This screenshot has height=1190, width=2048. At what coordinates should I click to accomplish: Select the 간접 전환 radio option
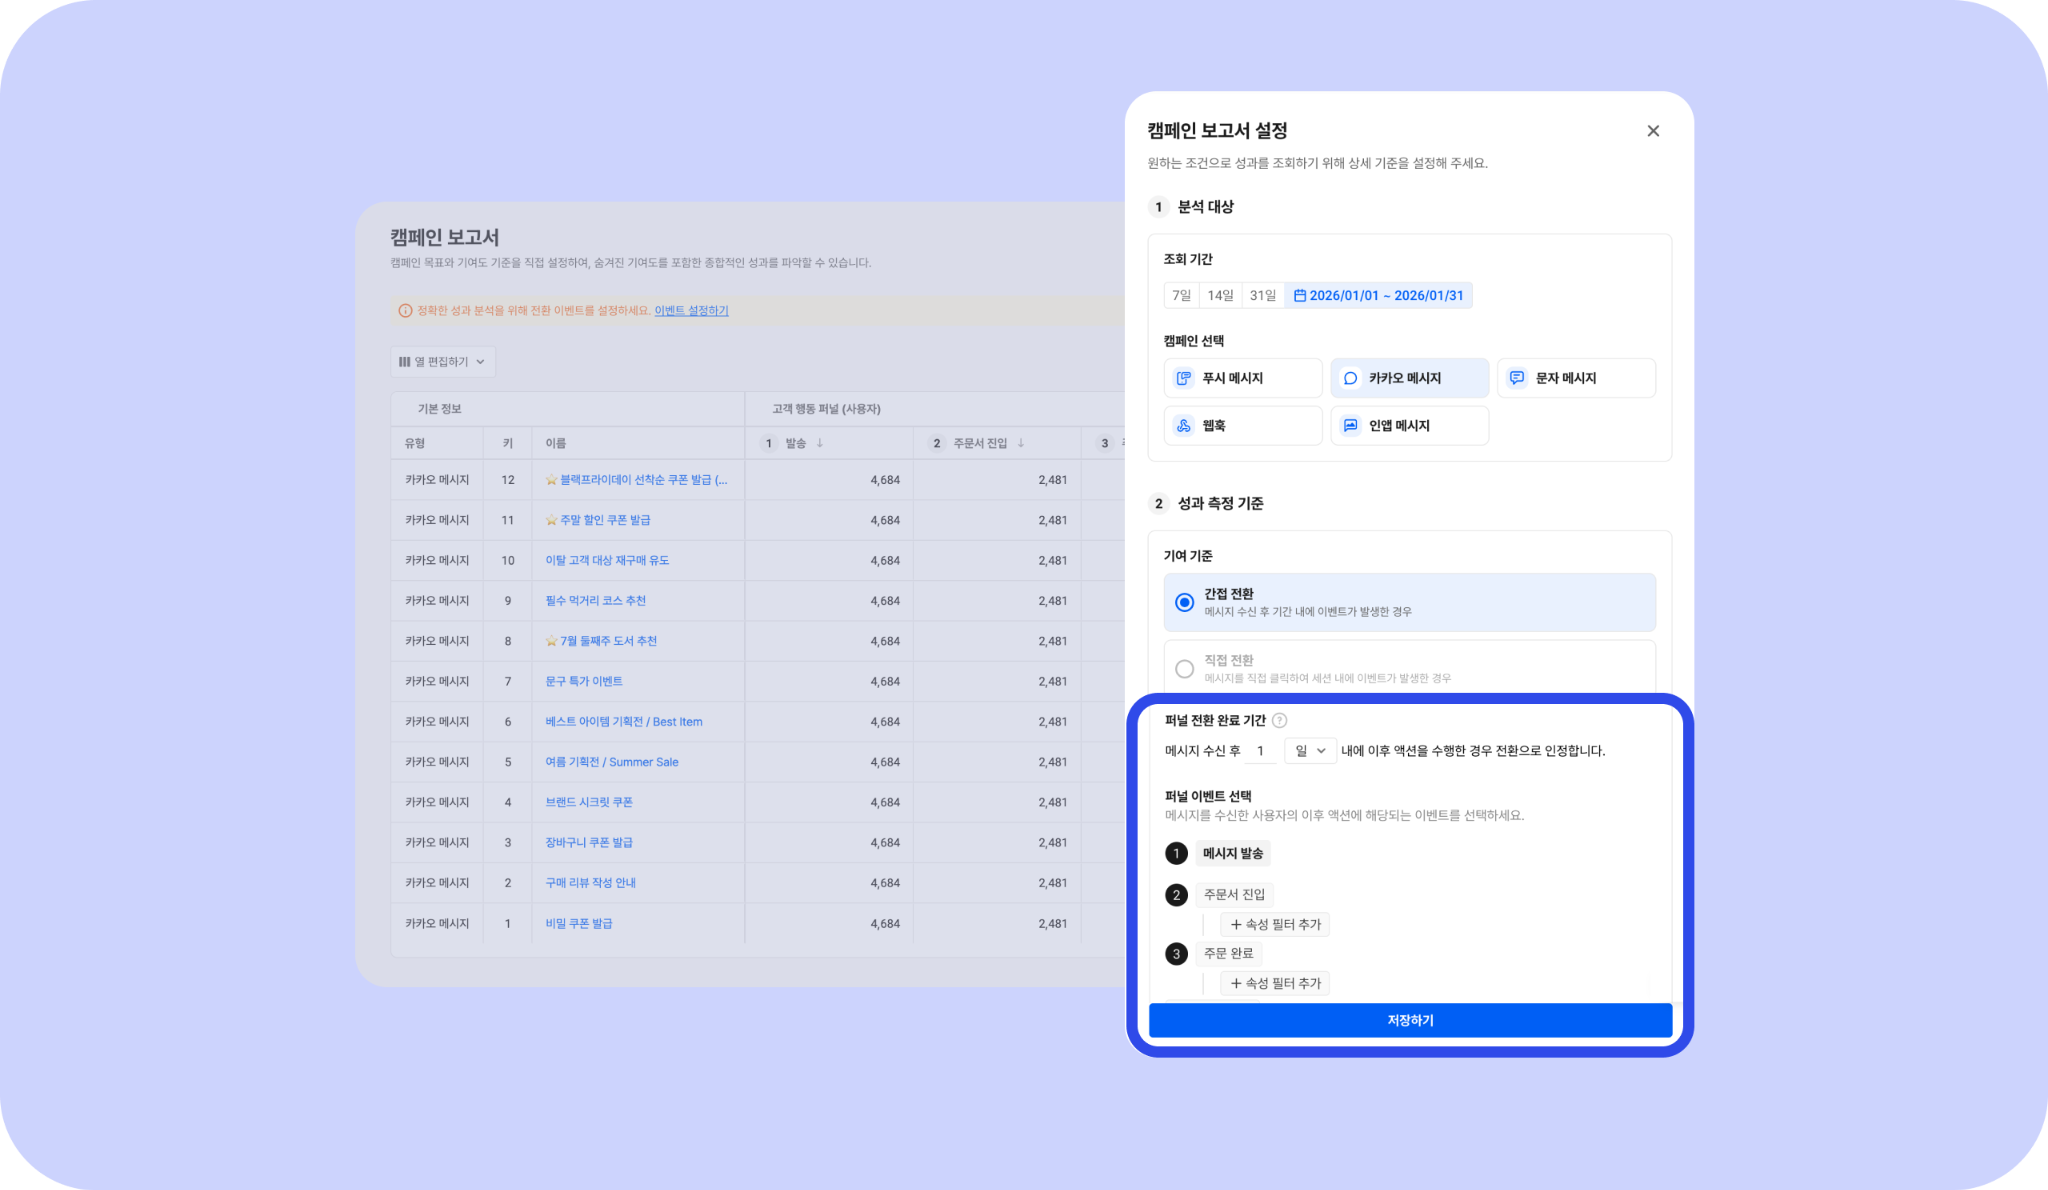tap(1185, 602)
